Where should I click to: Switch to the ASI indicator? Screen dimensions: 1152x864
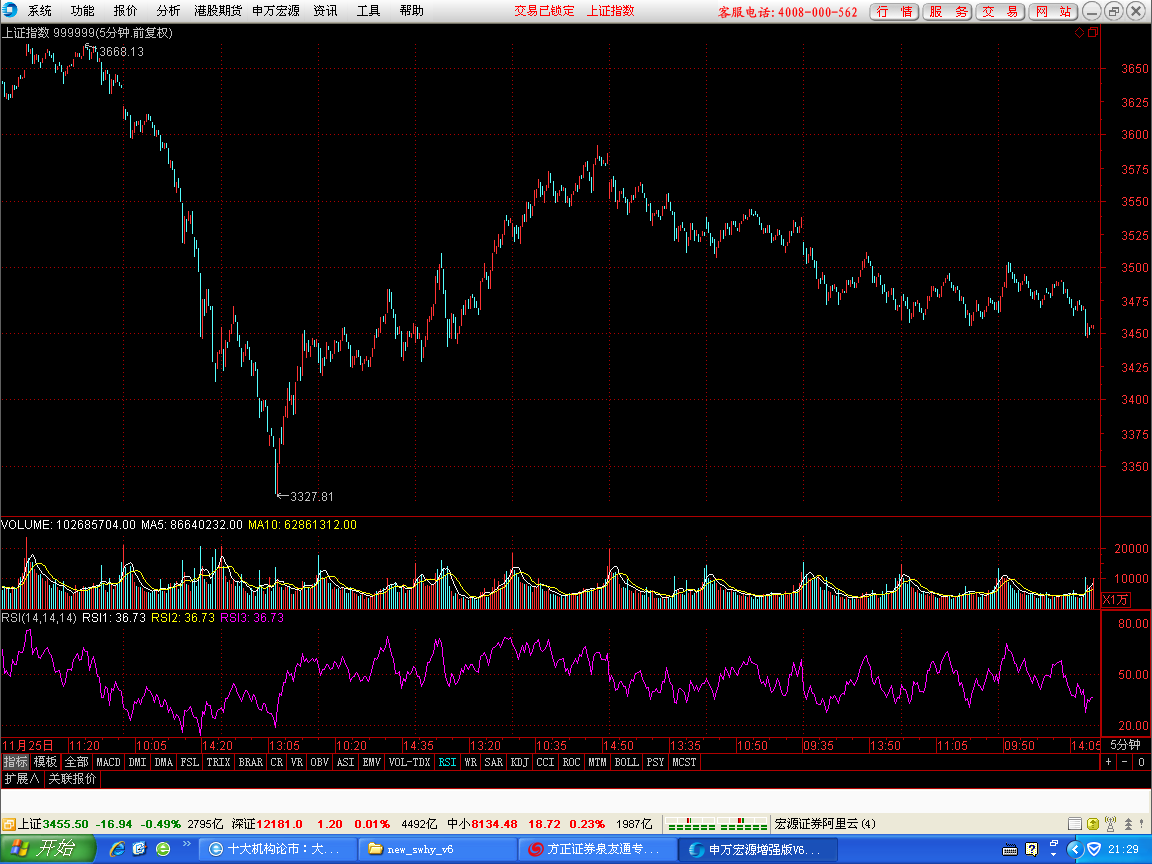click(x=345, y=762)
